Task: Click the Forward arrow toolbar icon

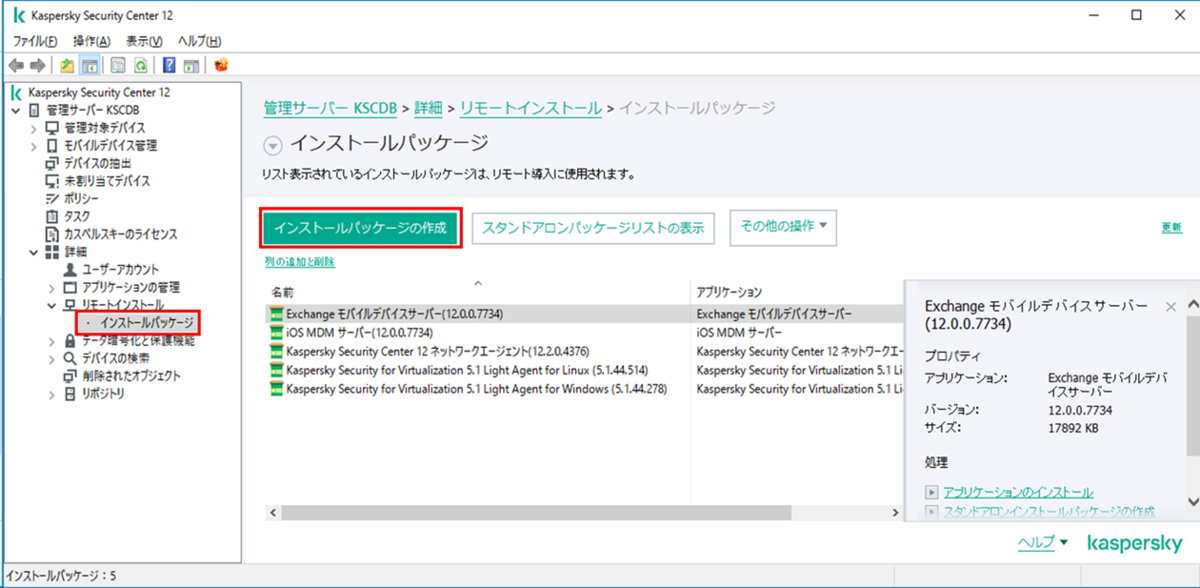Action: pos(38,65)
